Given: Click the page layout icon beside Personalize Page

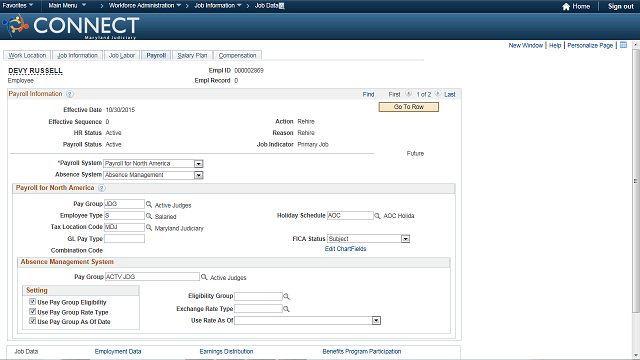Looking at the screenshot, I should click(x=623, y=45).
